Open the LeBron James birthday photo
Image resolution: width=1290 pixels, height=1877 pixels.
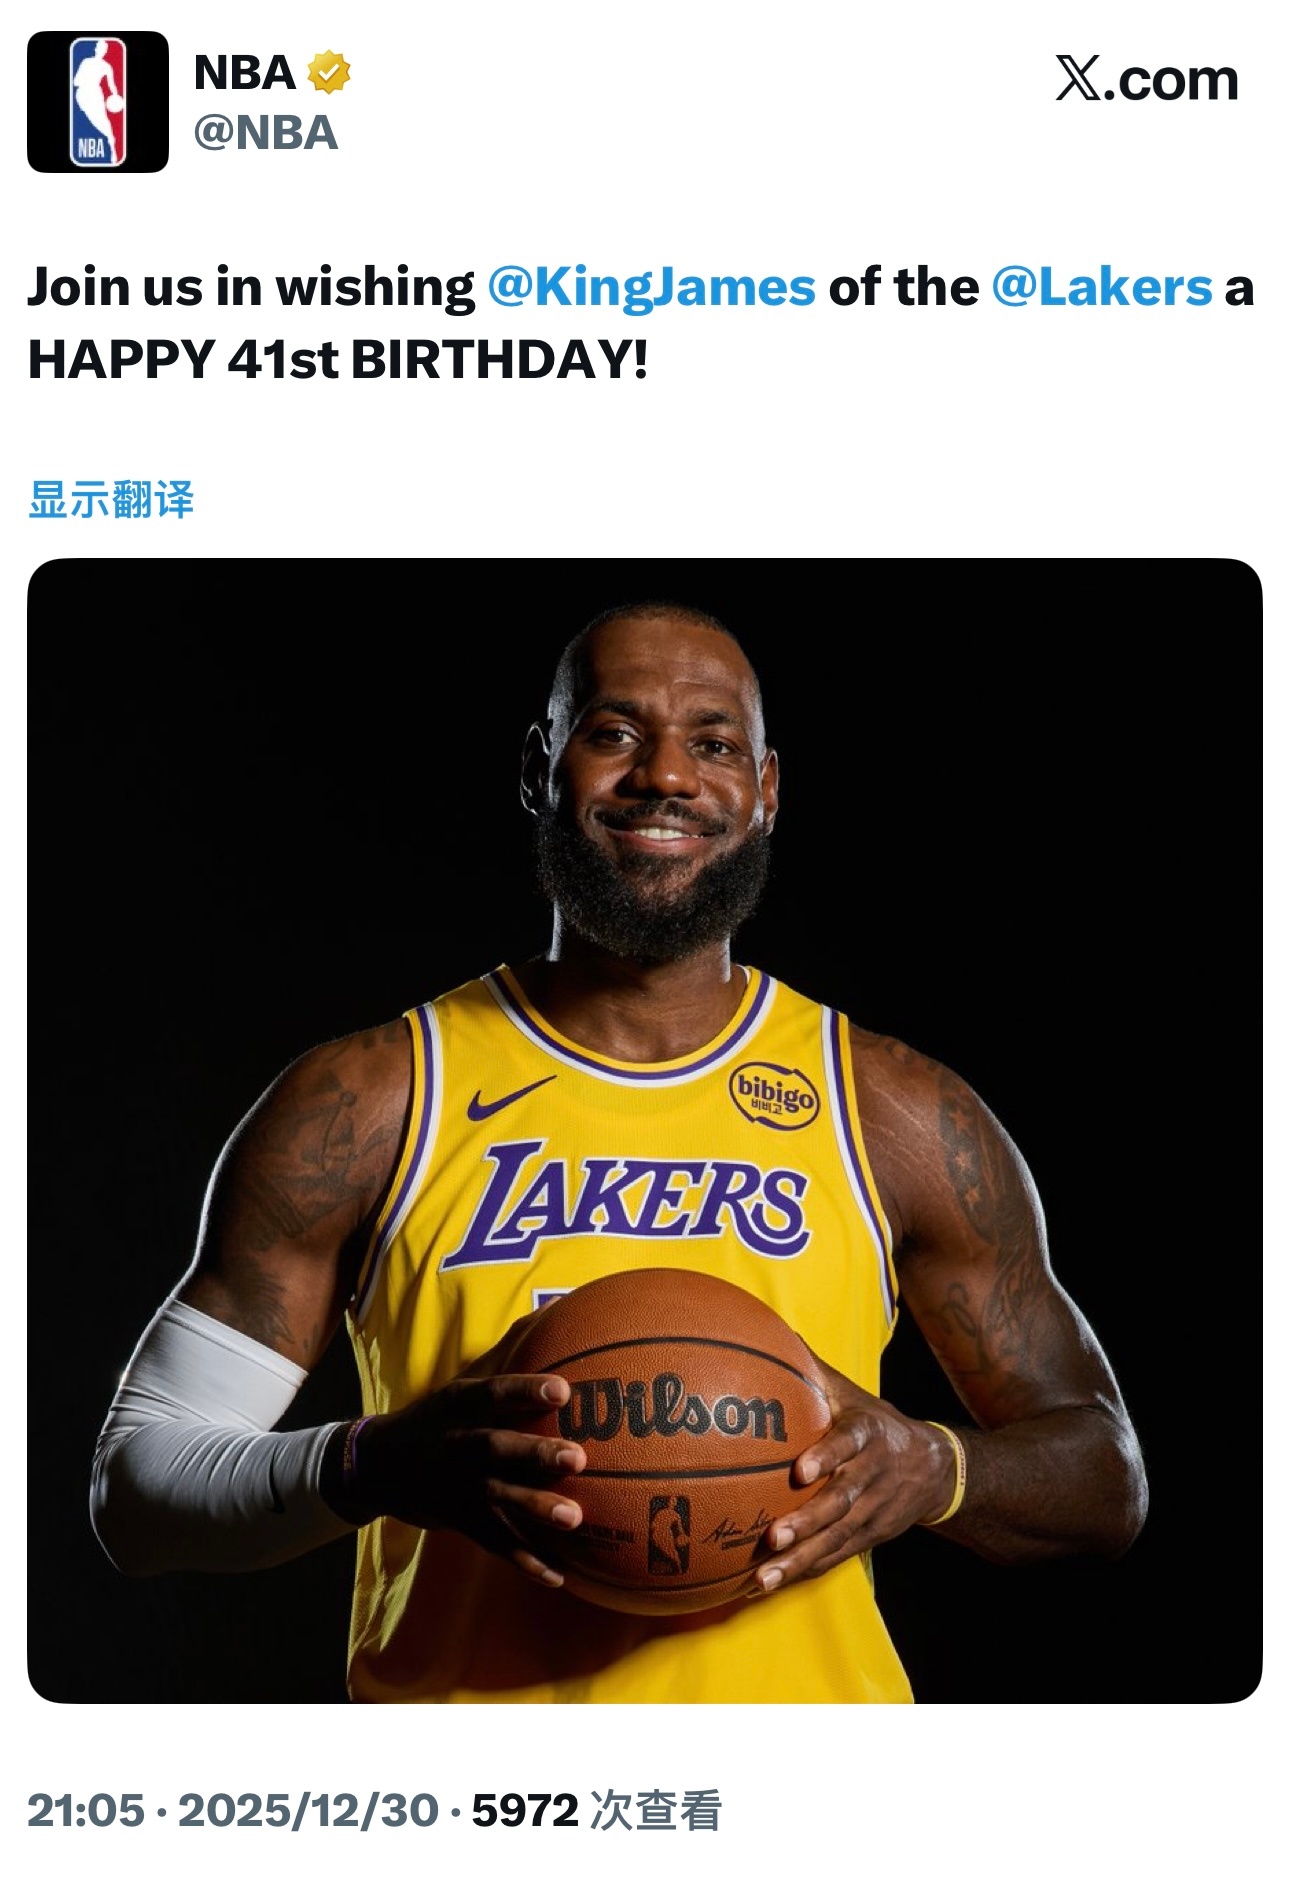[x=645, y=1150]
